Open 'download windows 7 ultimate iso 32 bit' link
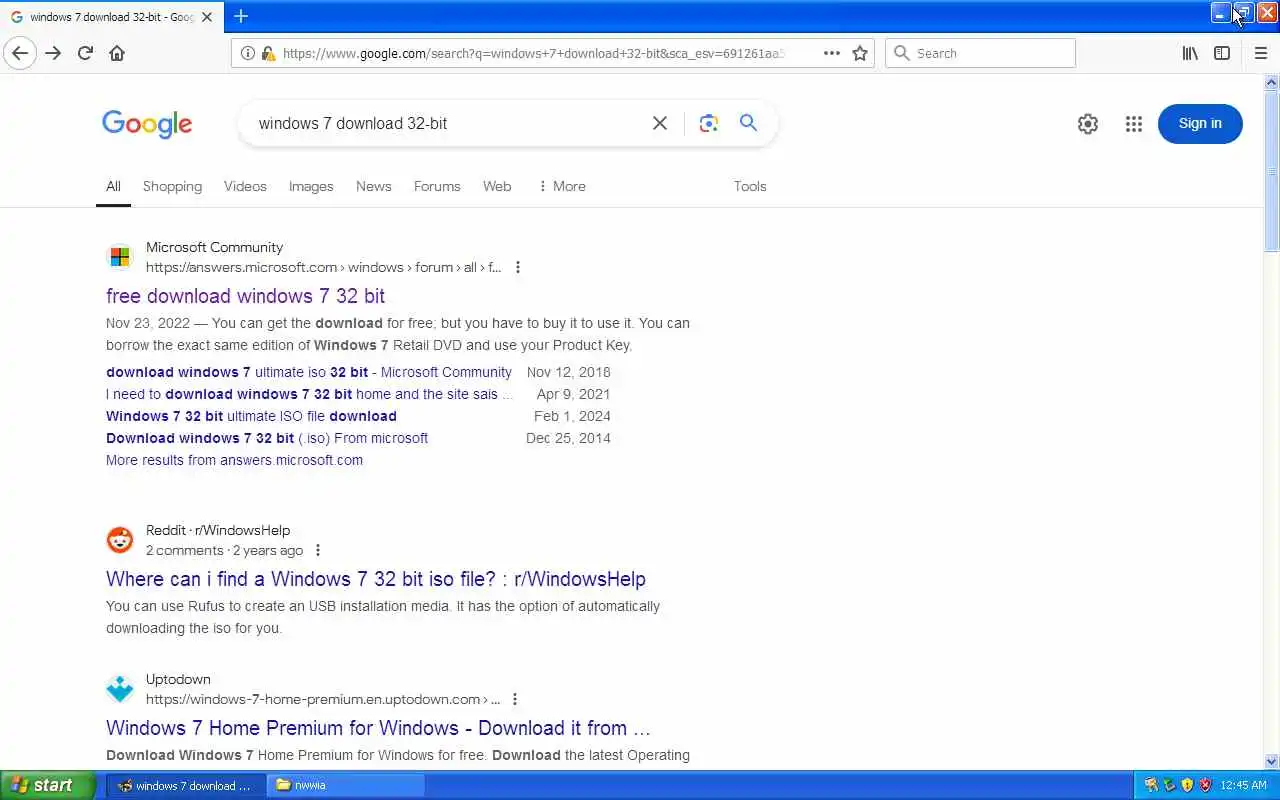 click(x=309, y=372)
